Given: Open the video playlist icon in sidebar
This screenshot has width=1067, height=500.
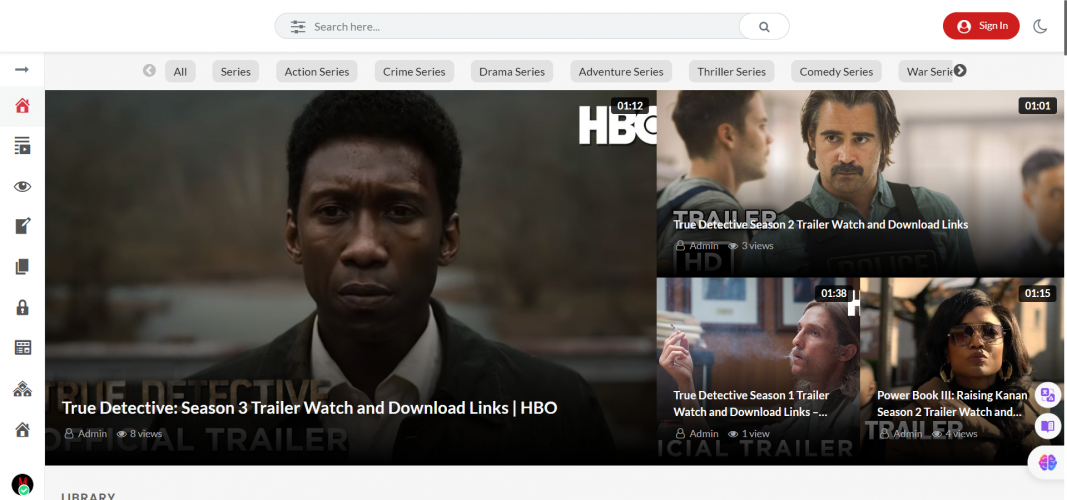Looking at the screenshot, I should coord(22,146).
